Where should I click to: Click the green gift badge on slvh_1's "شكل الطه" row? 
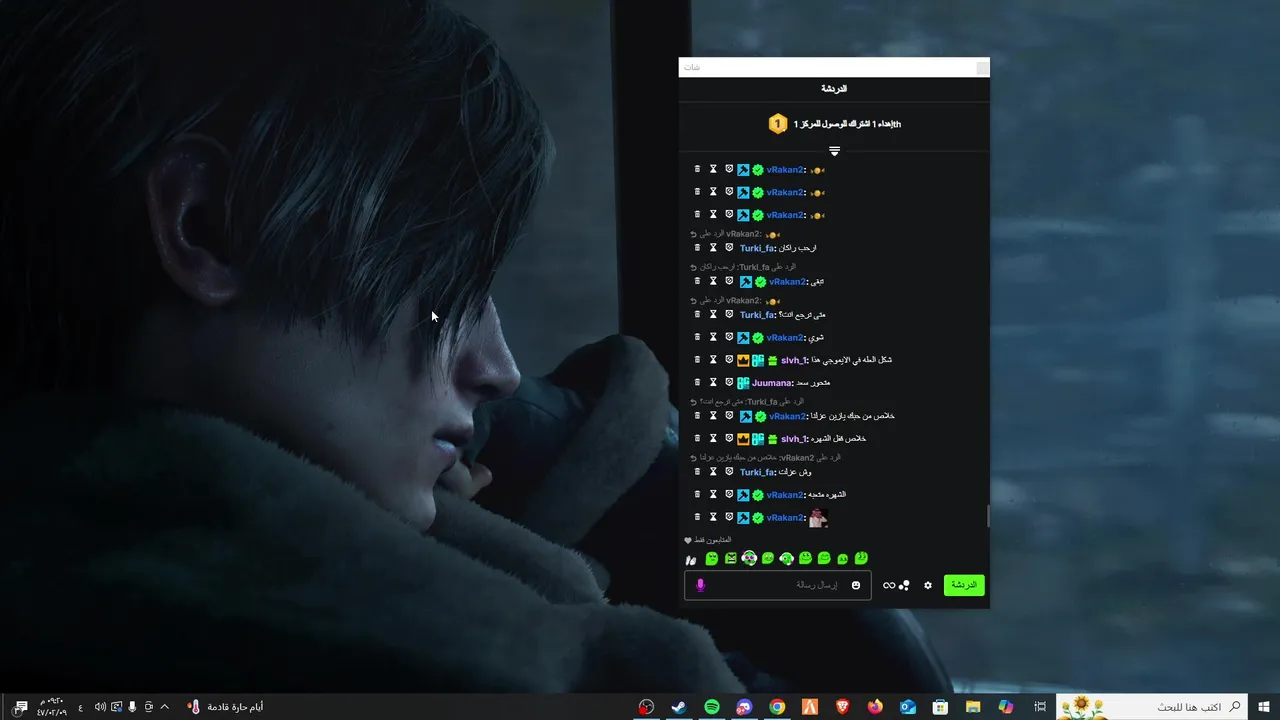(x=772, y=360)
